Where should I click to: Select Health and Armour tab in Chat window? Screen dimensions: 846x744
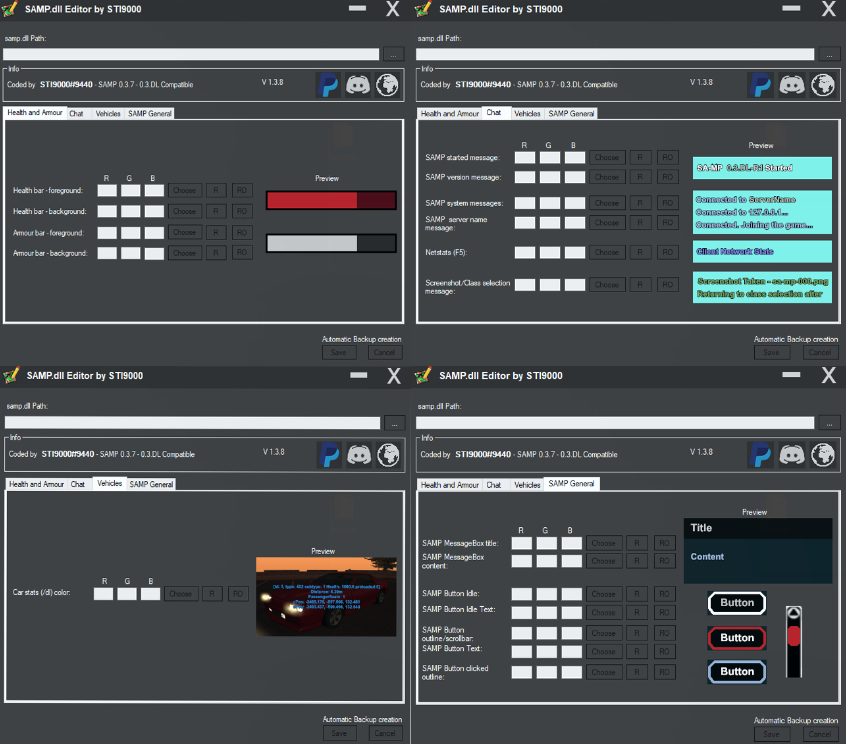pyautogui.click(x=449, y=113)
